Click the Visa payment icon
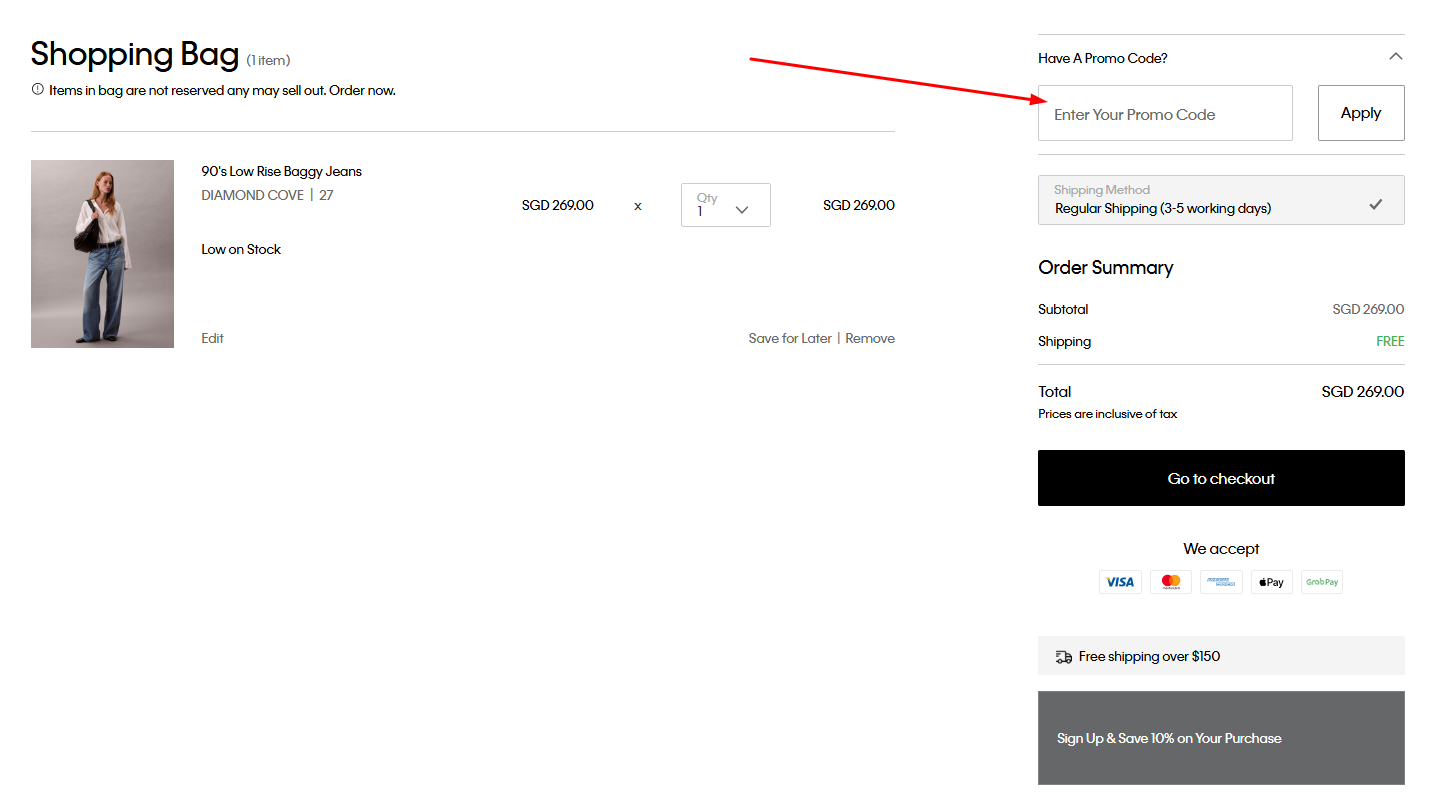1430x805 pixels. 1120,582
